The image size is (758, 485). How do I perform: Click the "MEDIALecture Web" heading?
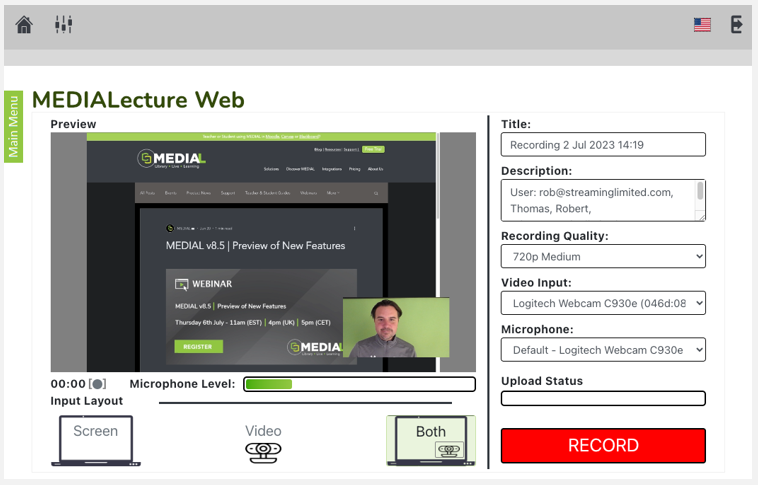(x=138, y=100)
